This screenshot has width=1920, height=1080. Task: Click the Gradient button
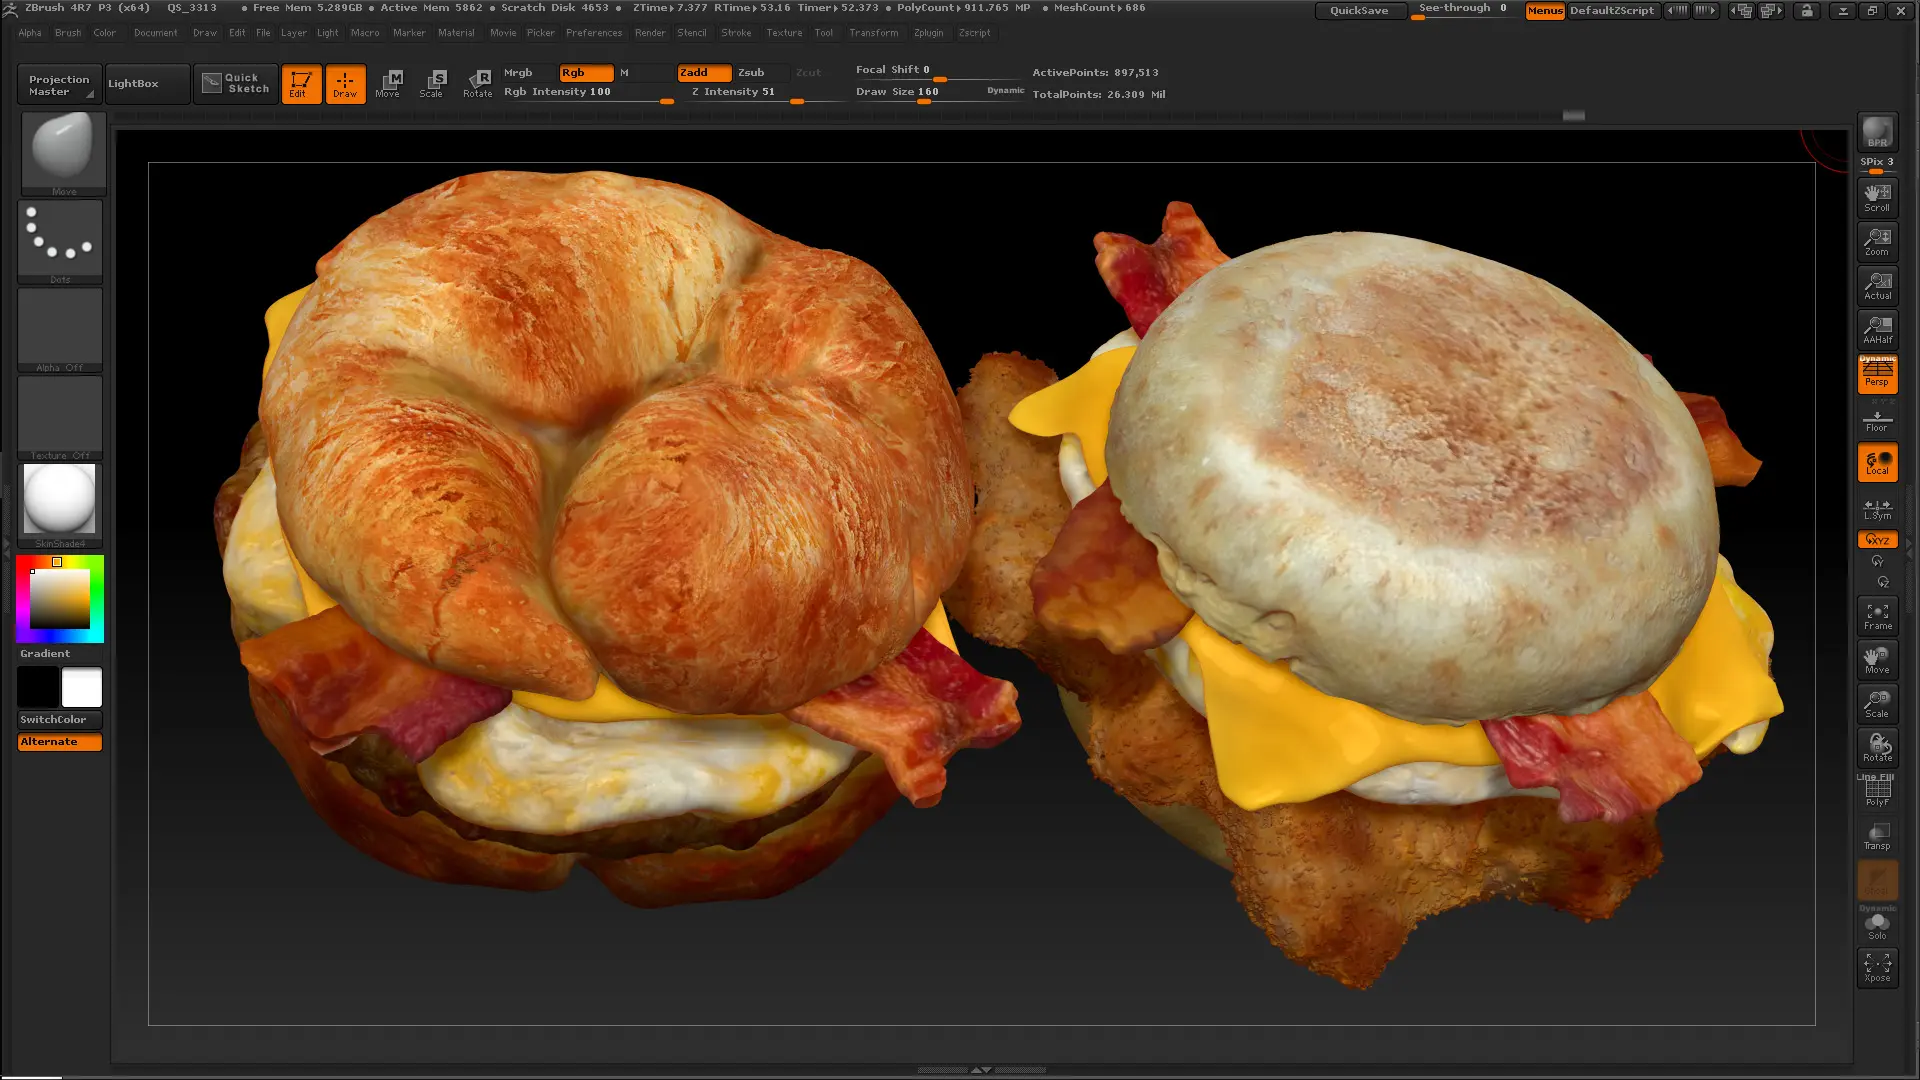60,654
